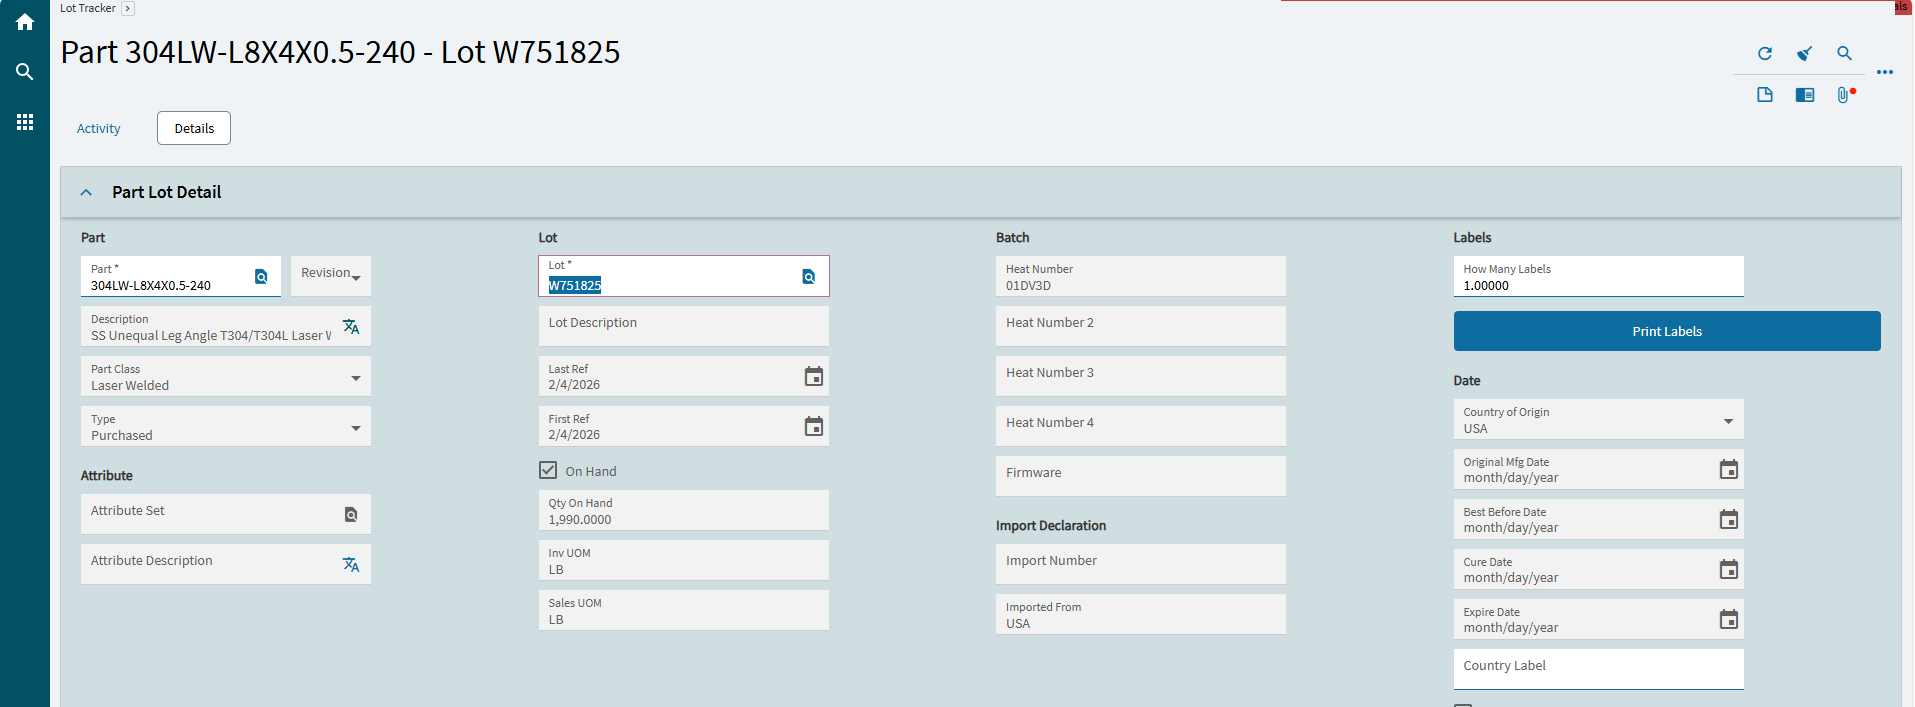Image resolution: width=1915 pixels, height=707 pixels.
Task: Expand the Part Class dropdown
Action: click(x=356, y=378)
